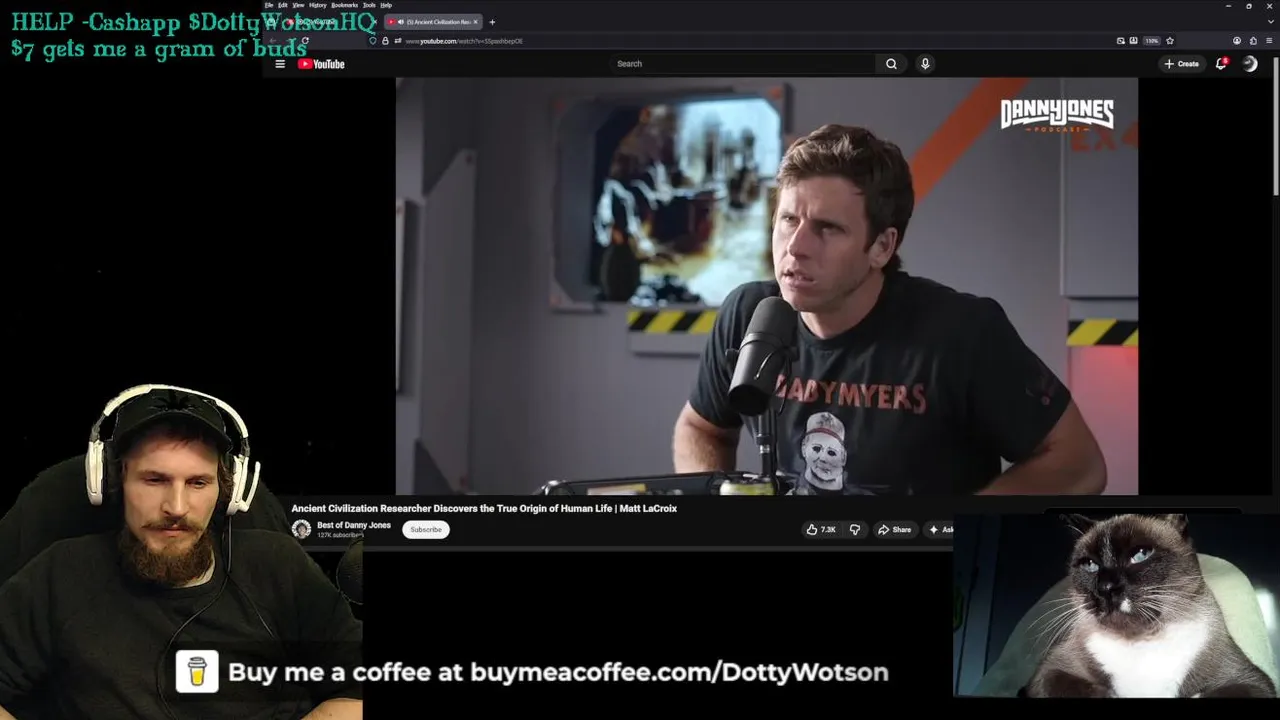Viewport: 1280px width, 720px height.
Task: Open the Edit menu
Action: point(283,5)
